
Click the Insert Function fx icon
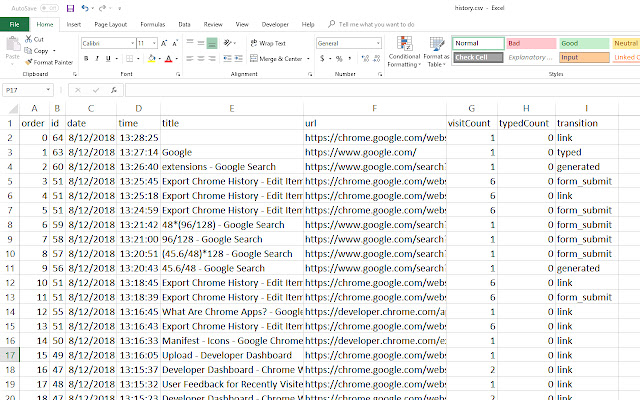click(116, 90)
